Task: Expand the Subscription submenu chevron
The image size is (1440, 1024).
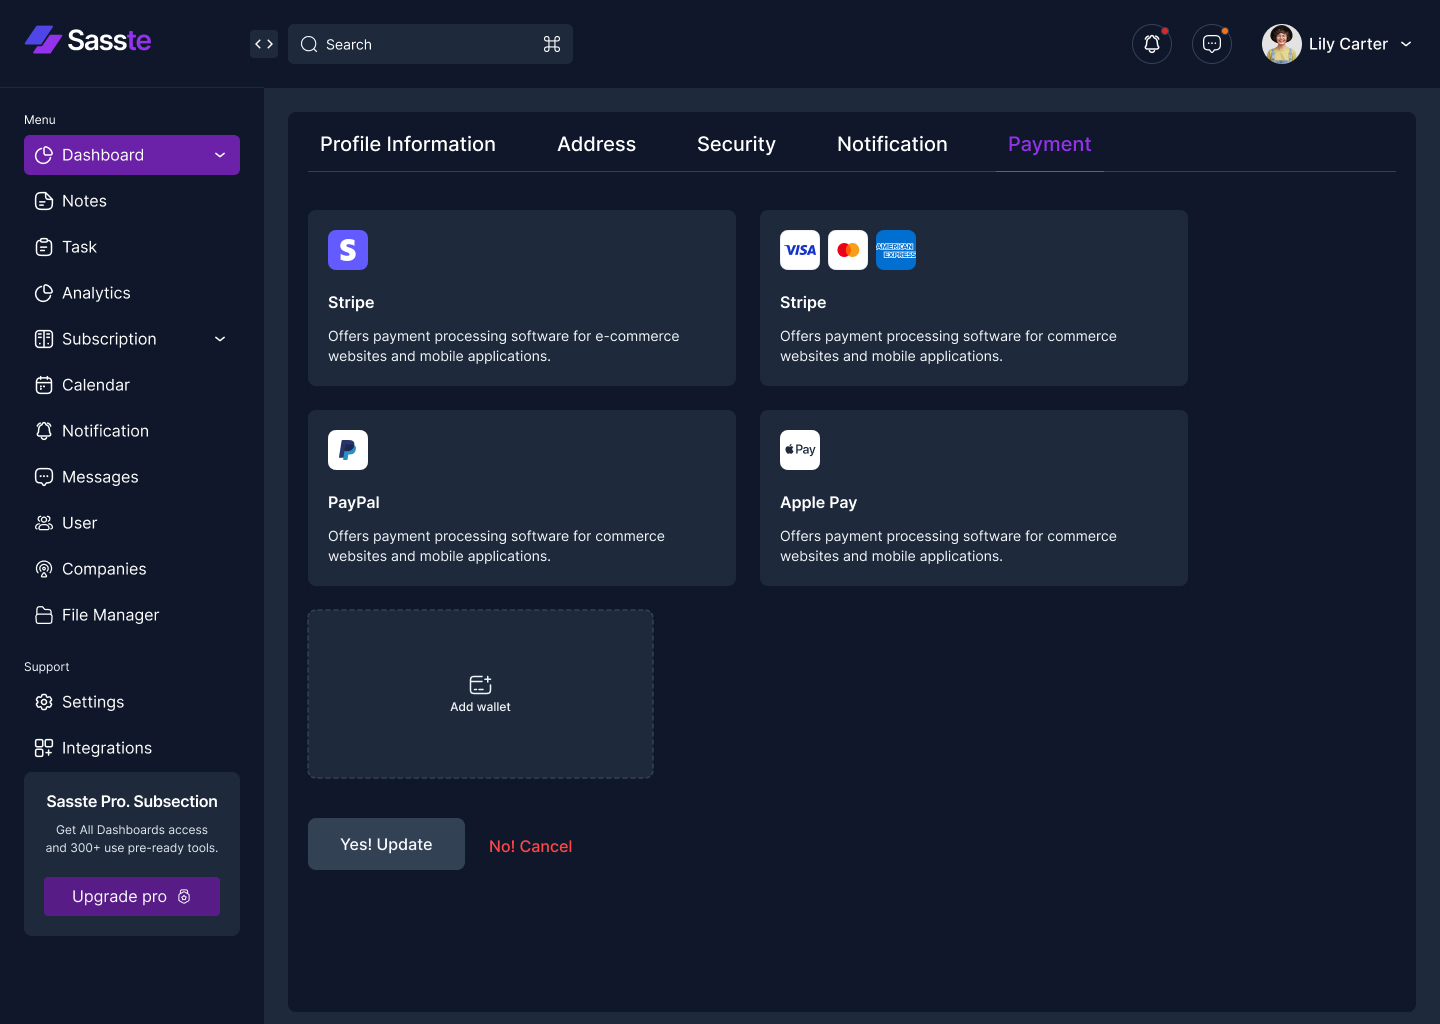Action: point(220,339)
